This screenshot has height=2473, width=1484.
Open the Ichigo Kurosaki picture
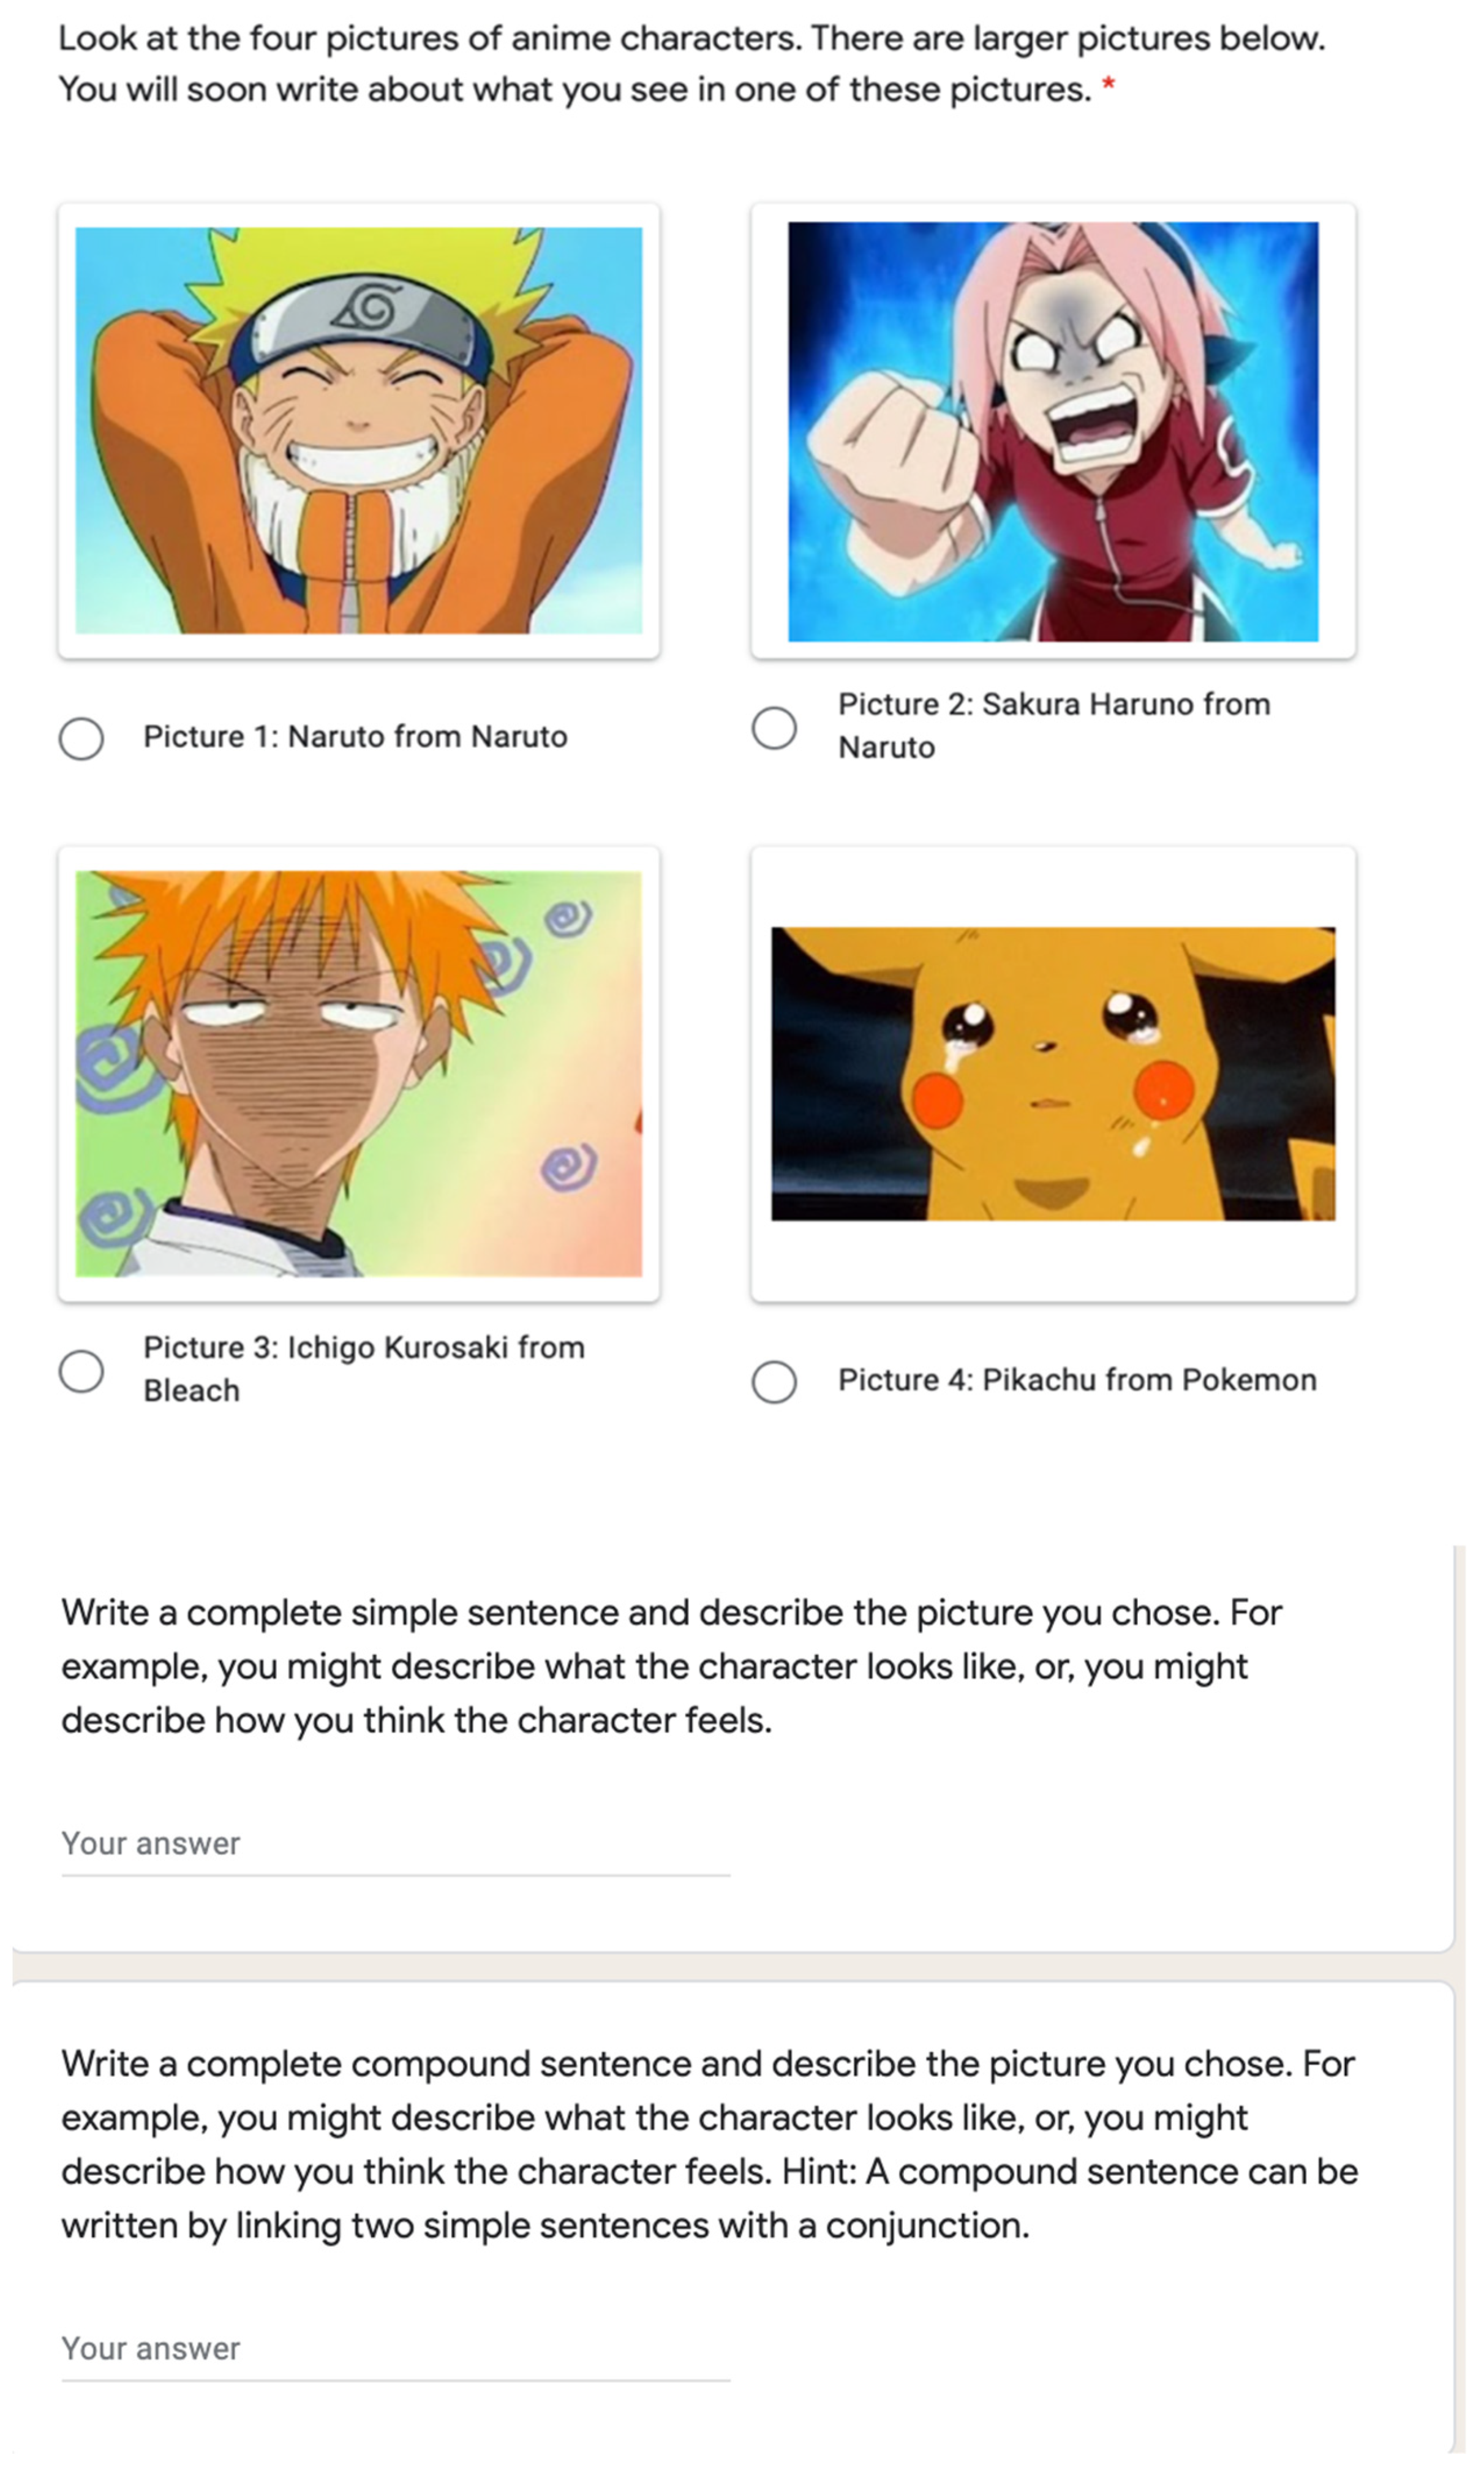click(359, 1073)
